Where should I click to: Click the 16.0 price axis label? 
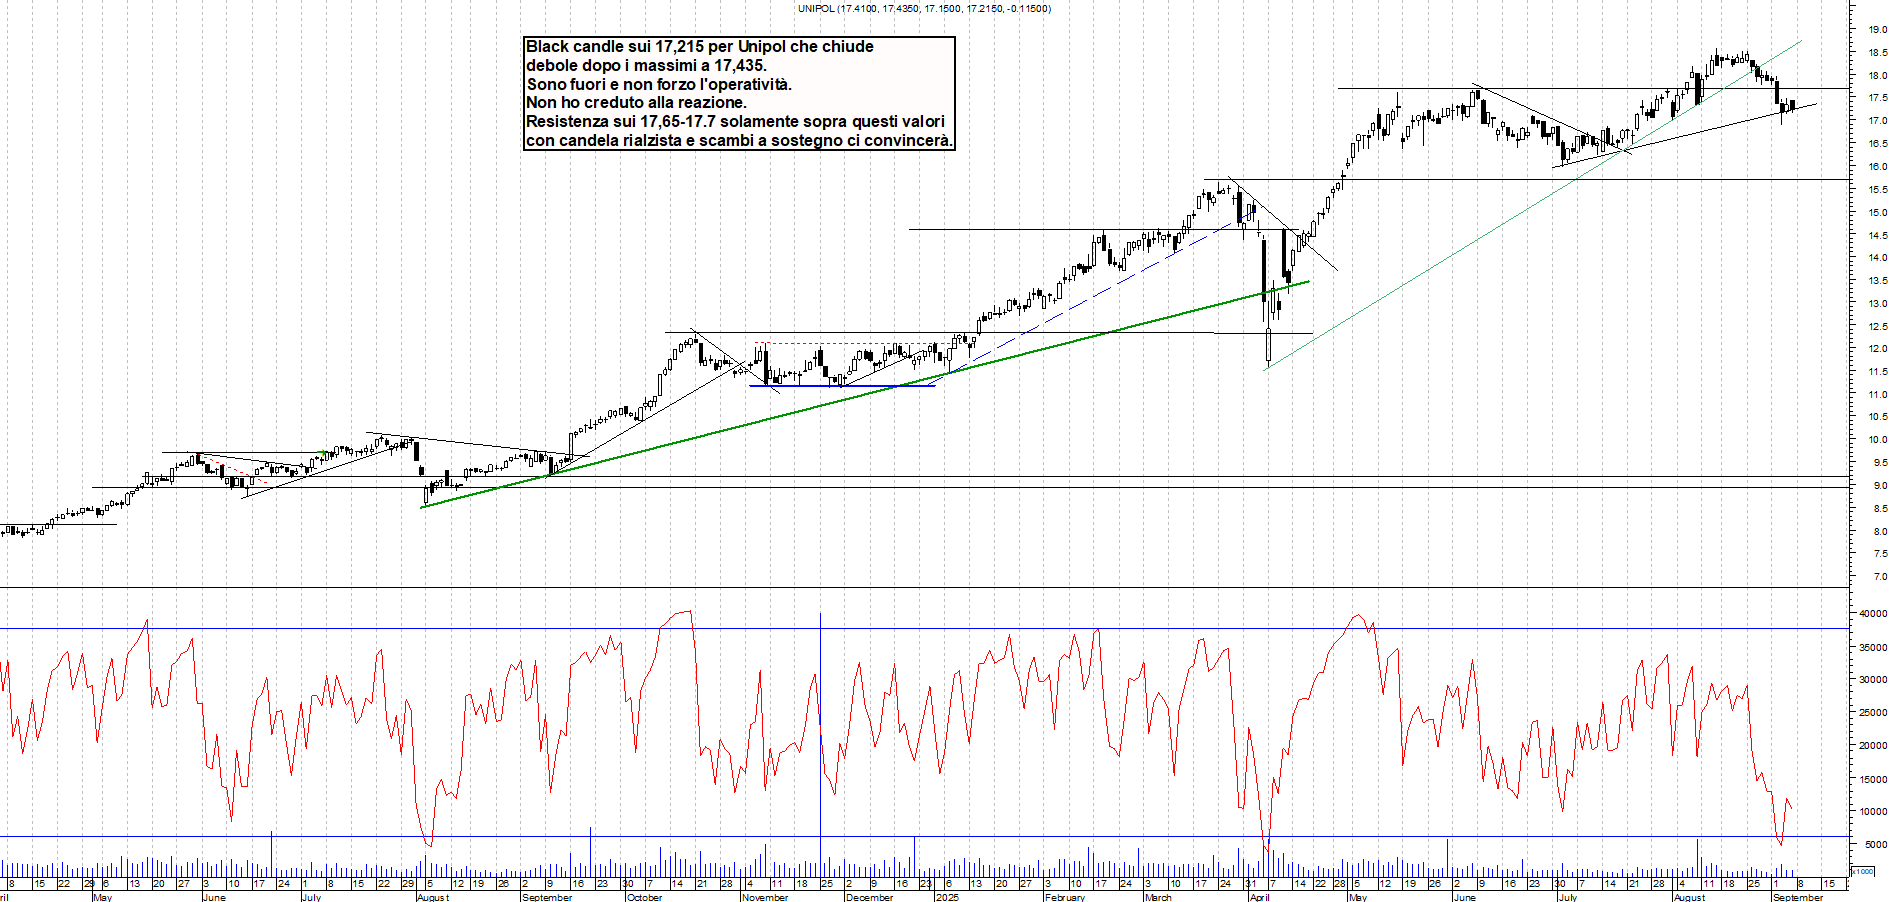[1877, 167]
